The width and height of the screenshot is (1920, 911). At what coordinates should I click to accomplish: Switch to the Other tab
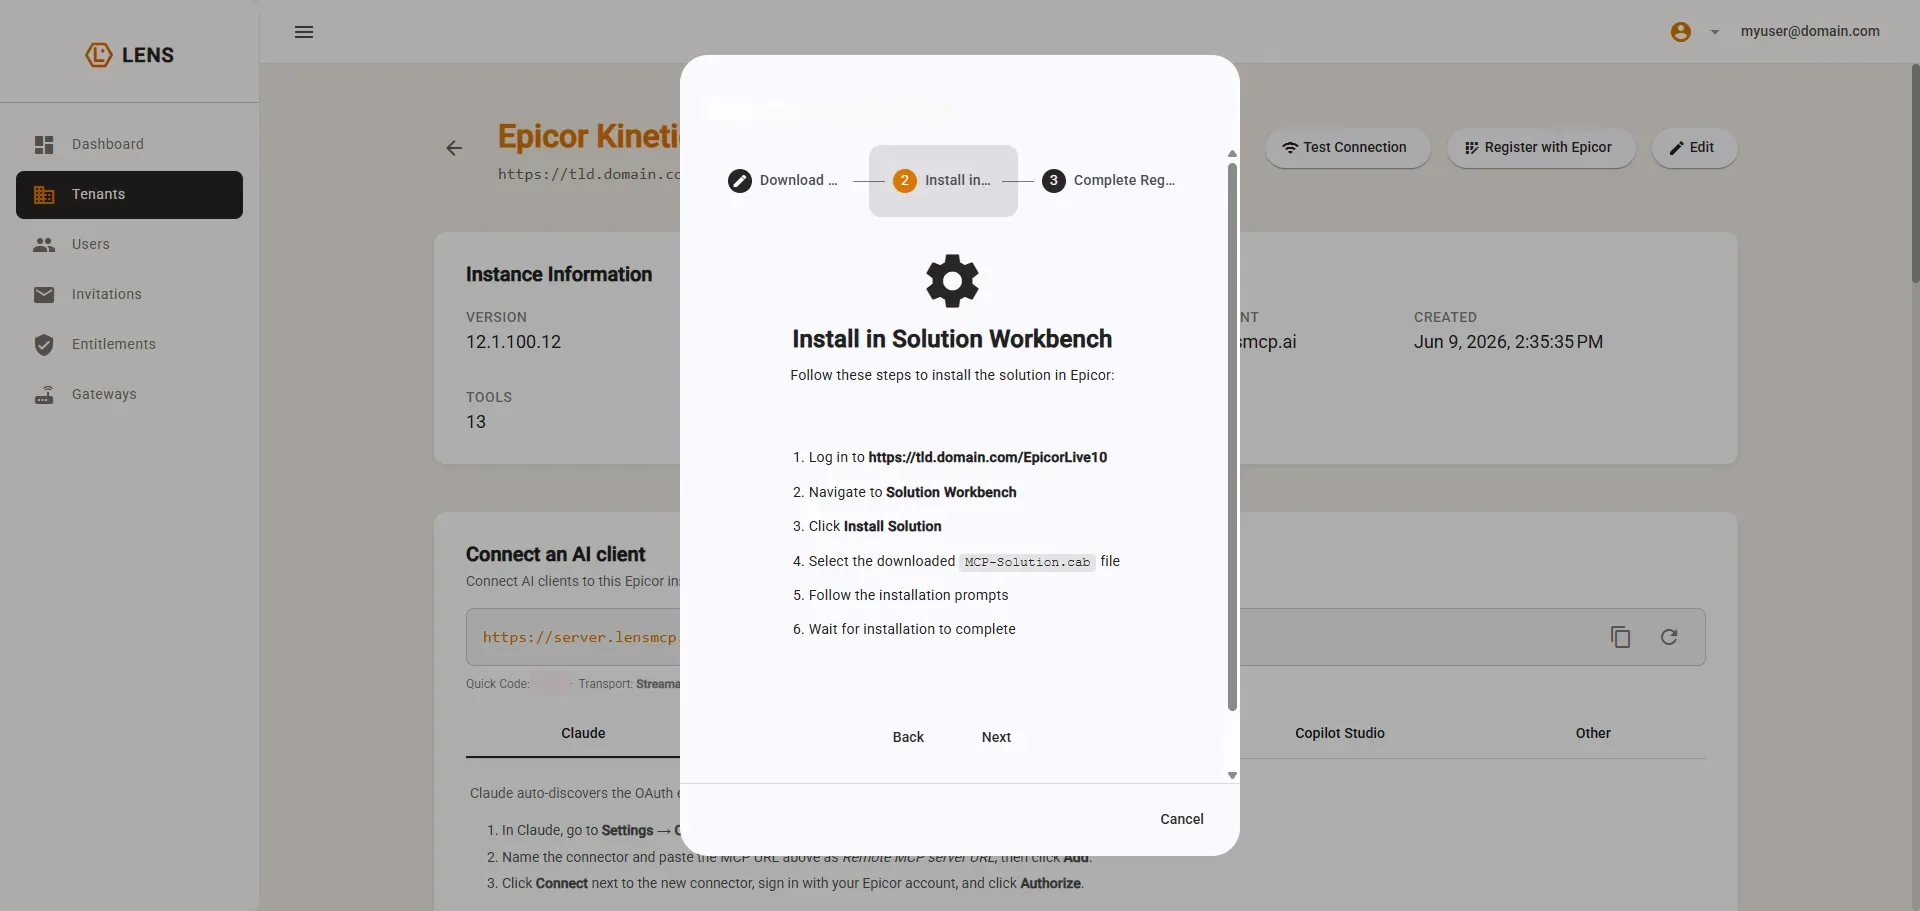click(x=1593, y=734)
